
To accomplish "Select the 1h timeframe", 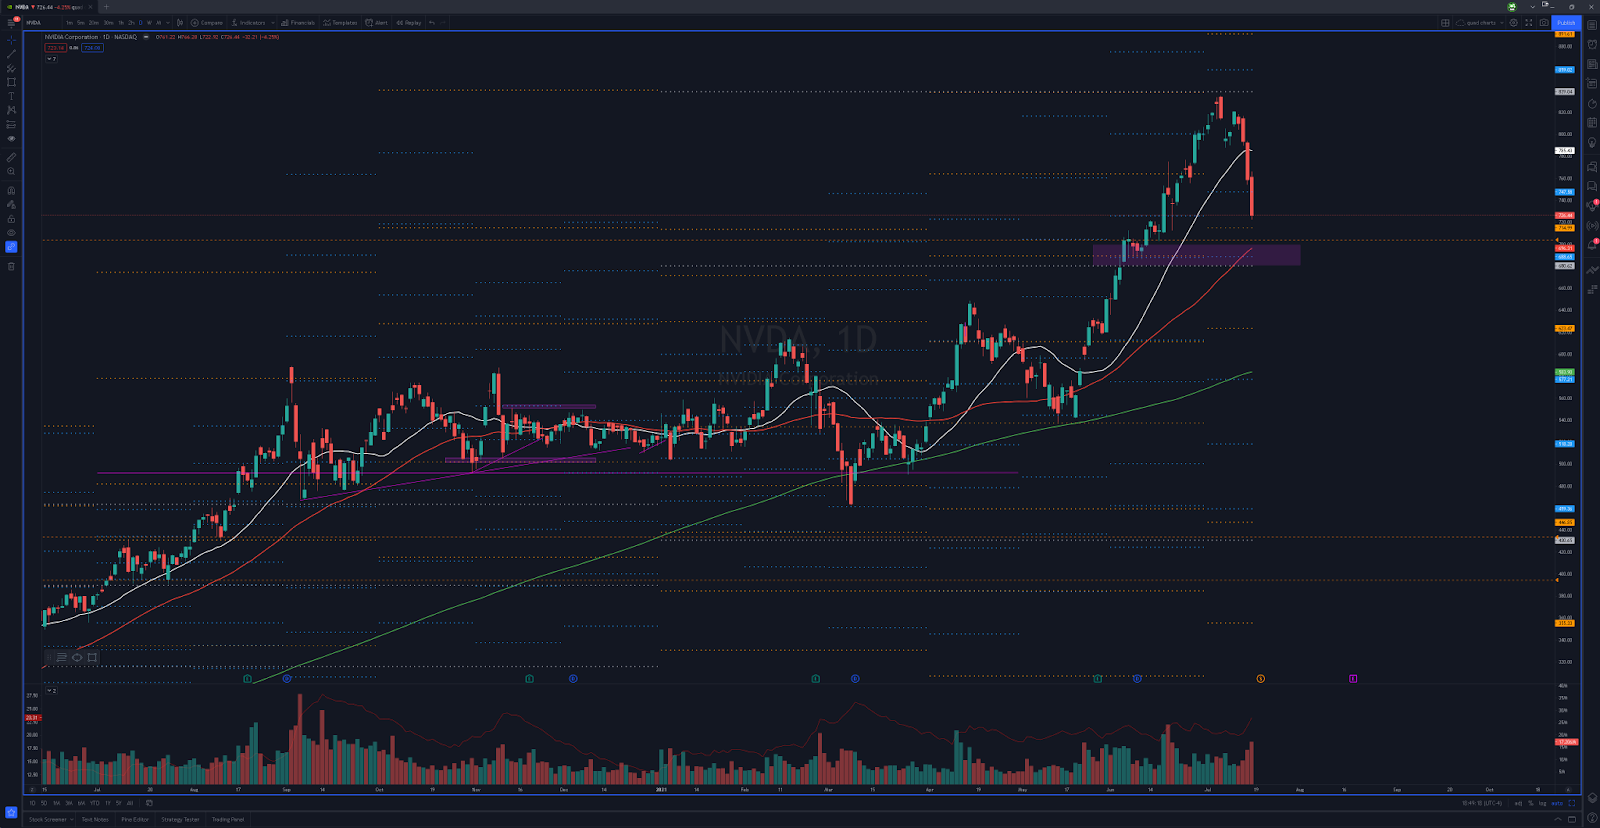I will point(121,22).
